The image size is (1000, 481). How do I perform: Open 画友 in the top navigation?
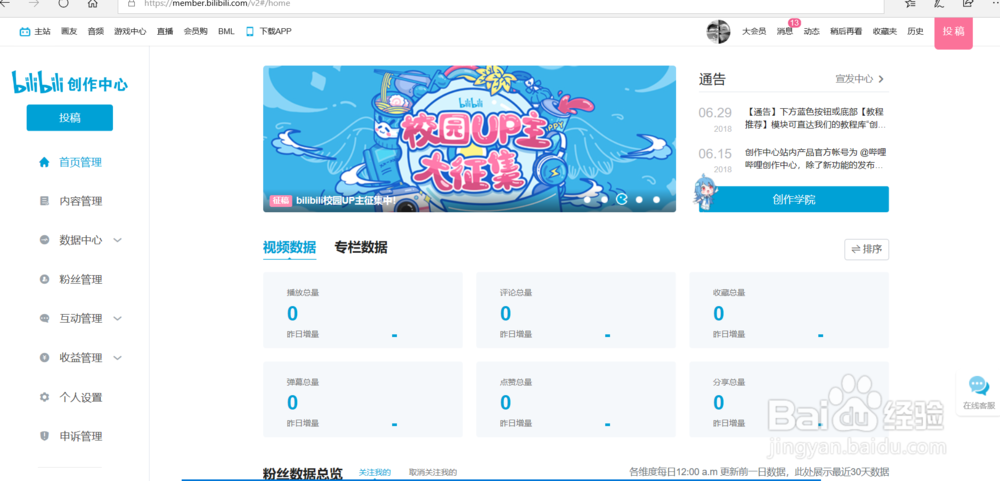click(69, 31)
